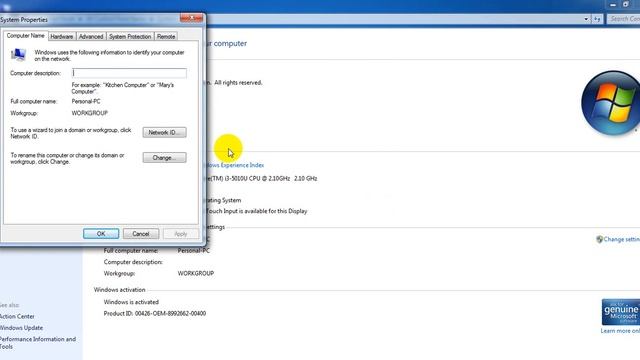Confirm with the OK button
The image size is (640, 360).
(101, 234)
